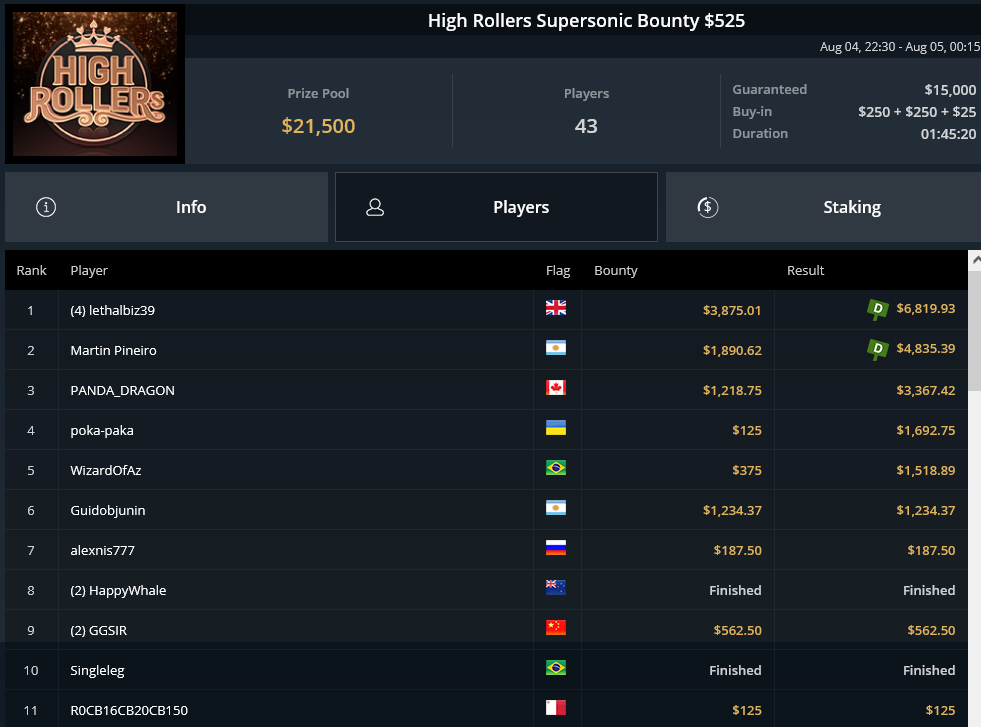Click the UK flag for lethalbiz39
The image size is (981, 727).
coord(556,308)
